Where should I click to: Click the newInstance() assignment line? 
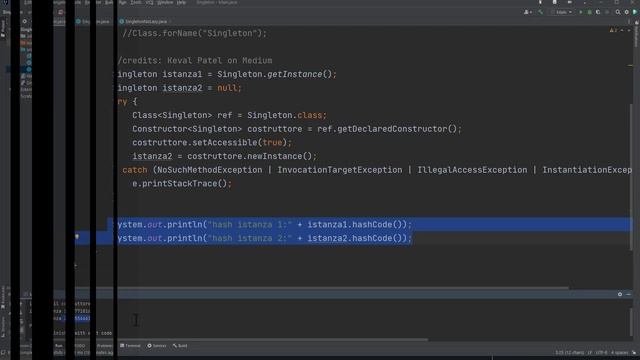(x=224, y=156)
